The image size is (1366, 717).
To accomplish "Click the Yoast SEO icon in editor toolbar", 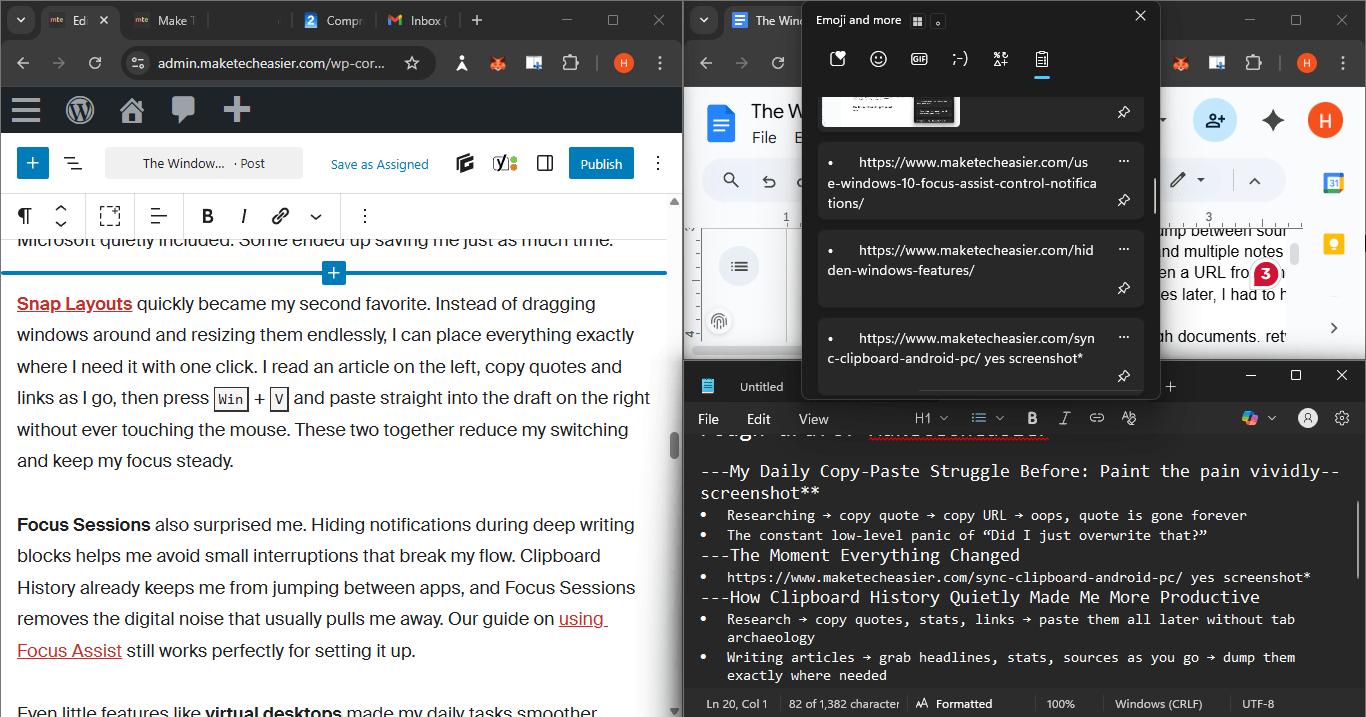I will pyautogui.click(x=505, y=163).
